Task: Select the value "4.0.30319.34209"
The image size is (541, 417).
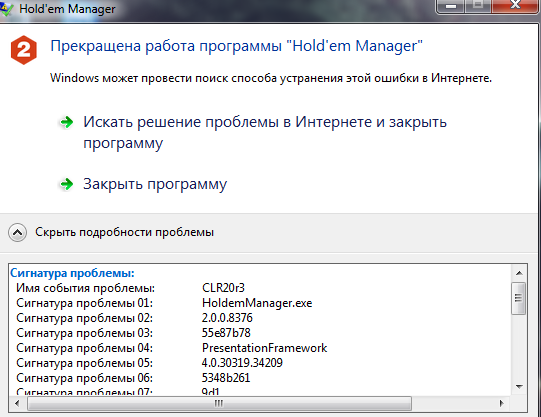Action: click(242, 363)
